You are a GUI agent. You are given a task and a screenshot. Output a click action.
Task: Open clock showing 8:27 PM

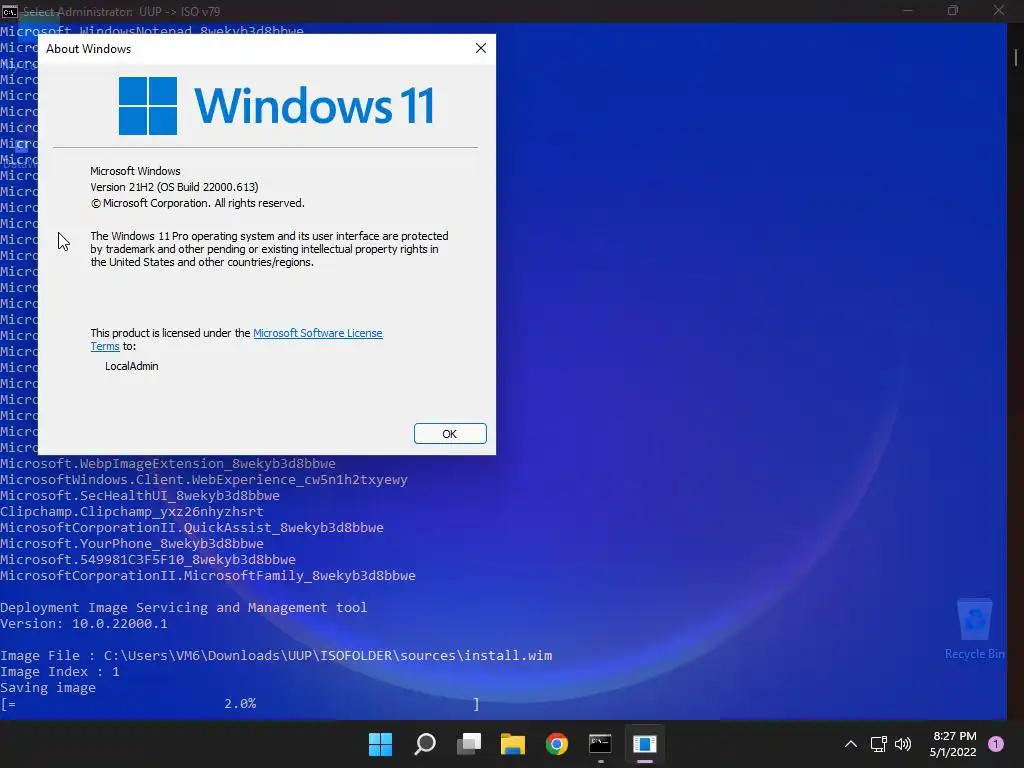click(x=953, y=744)
